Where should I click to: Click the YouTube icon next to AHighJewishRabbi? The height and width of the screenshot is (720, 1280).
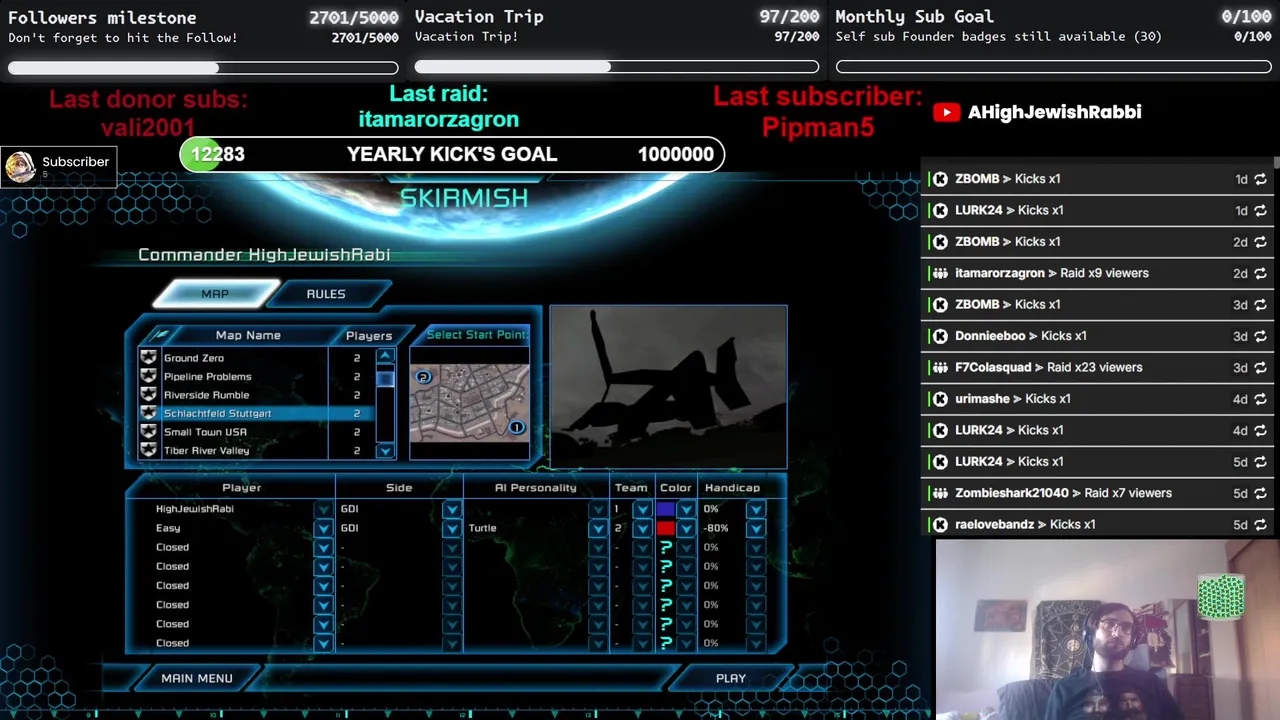coord(946,112)
